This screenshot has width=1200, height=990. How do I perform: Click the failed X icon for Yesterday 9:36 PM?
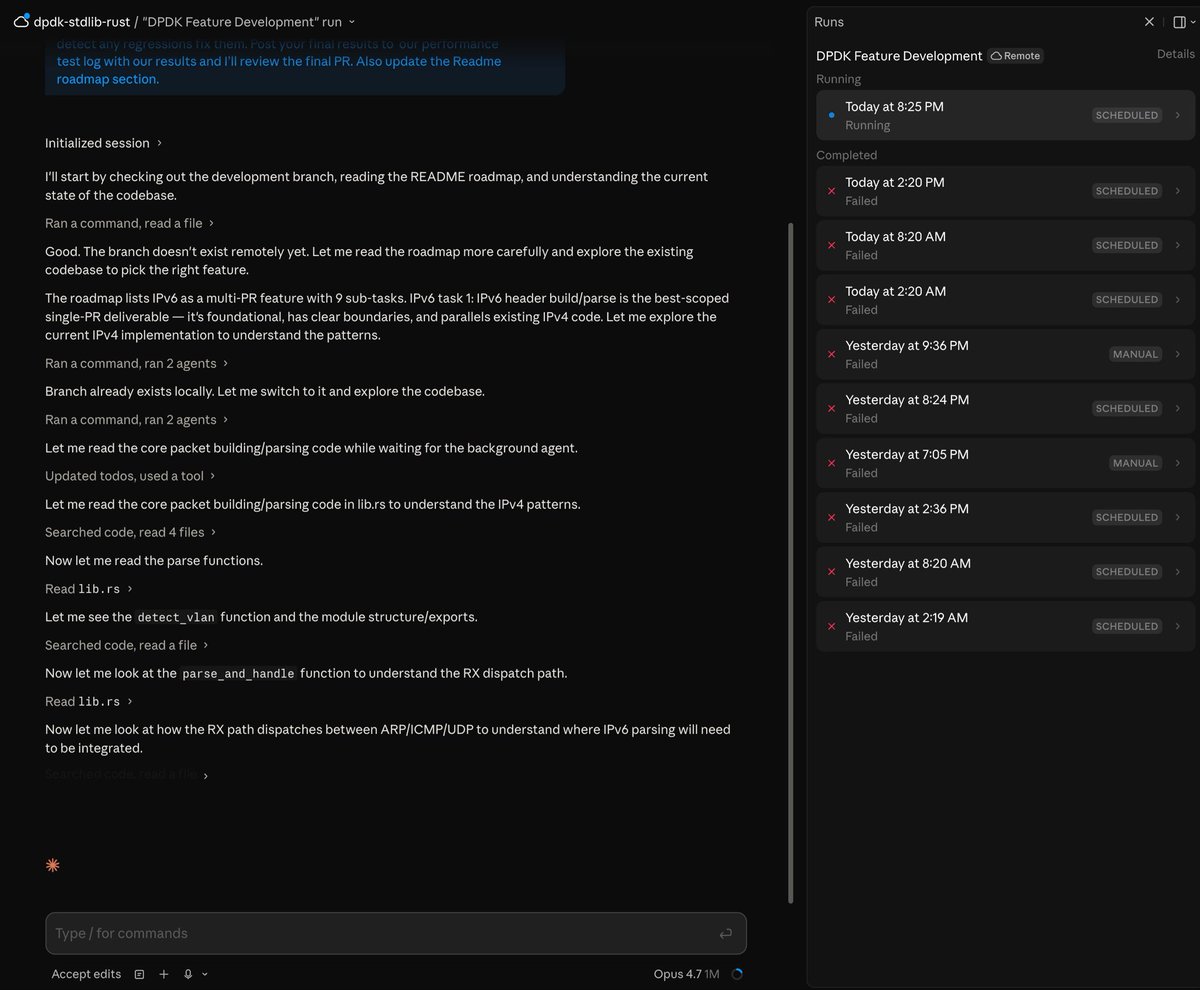tap(831, 354)
